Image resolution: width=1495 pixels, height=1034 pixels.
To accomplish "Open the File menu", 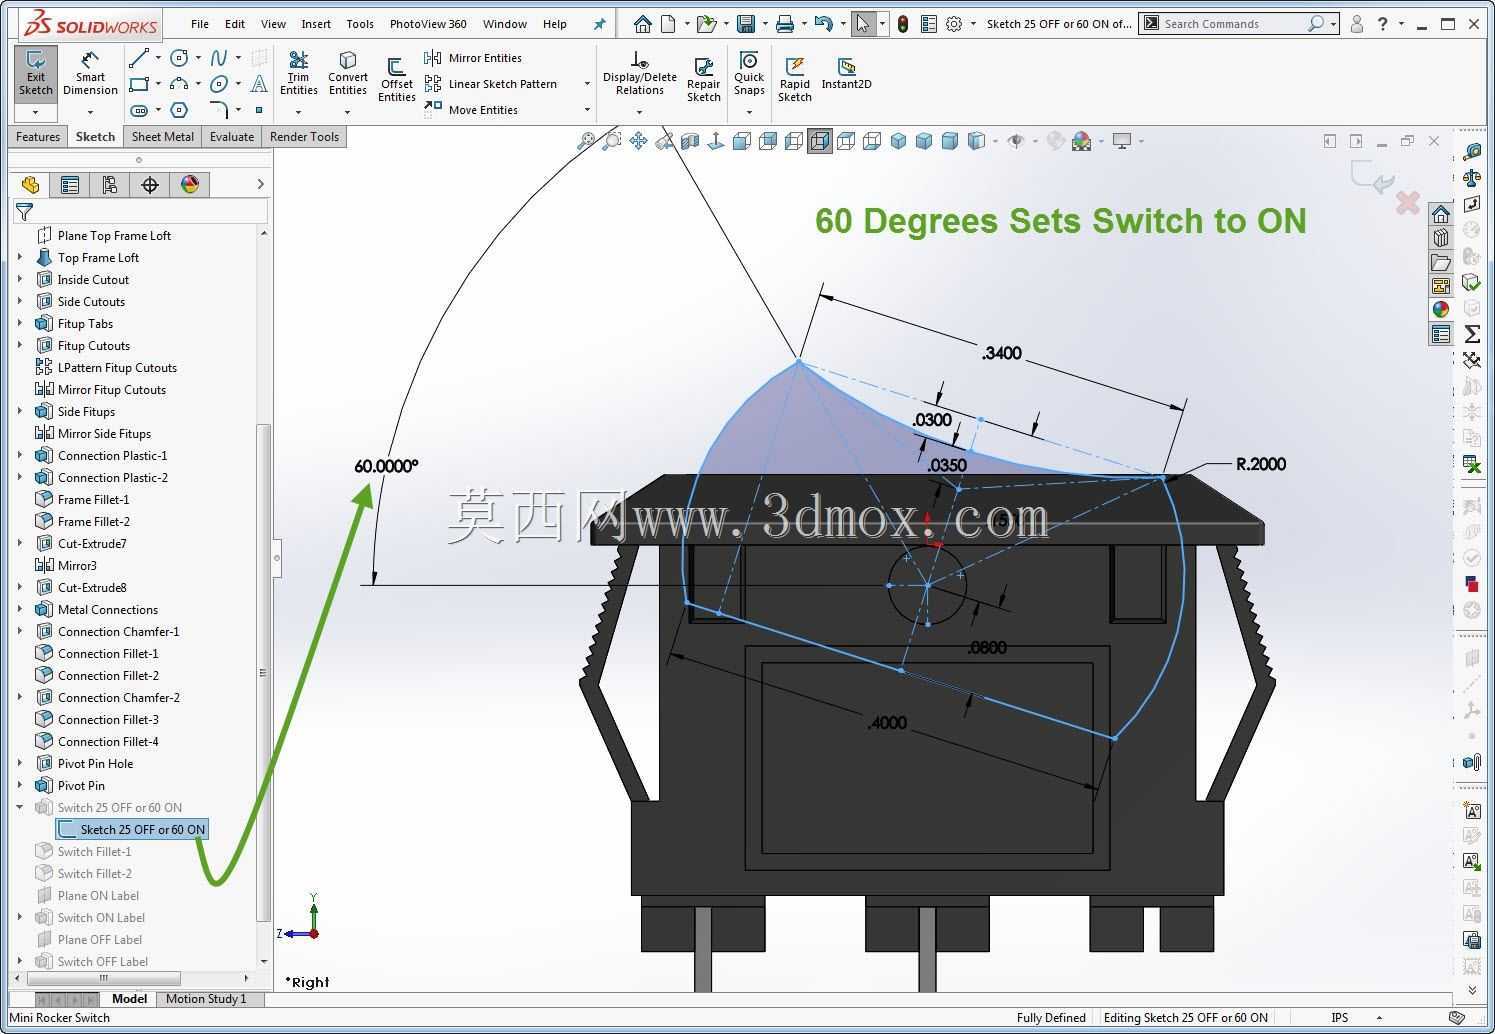I will point(200,24).
